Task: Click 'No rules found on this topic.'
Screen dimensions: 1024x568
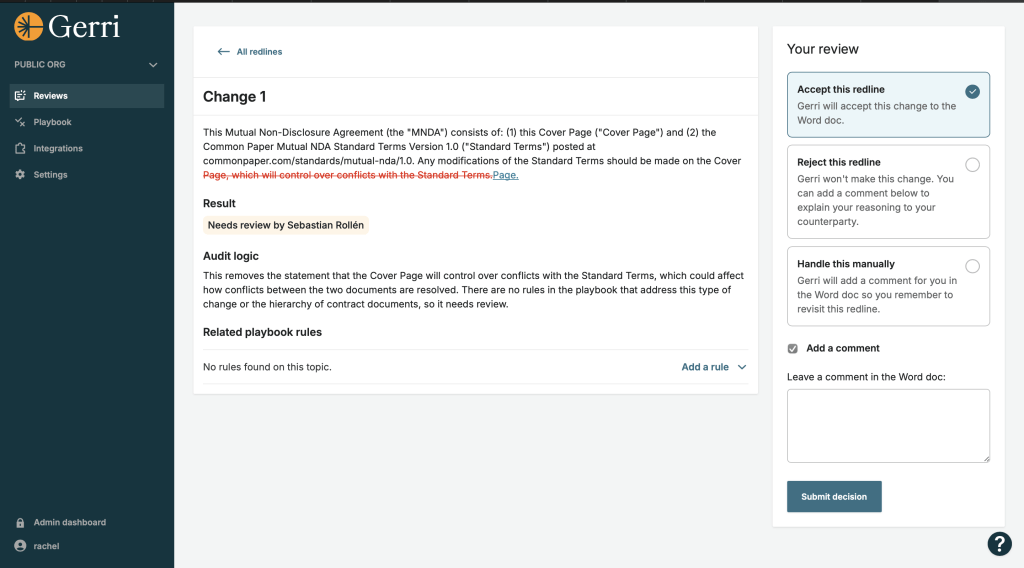Action: point(267,367)
